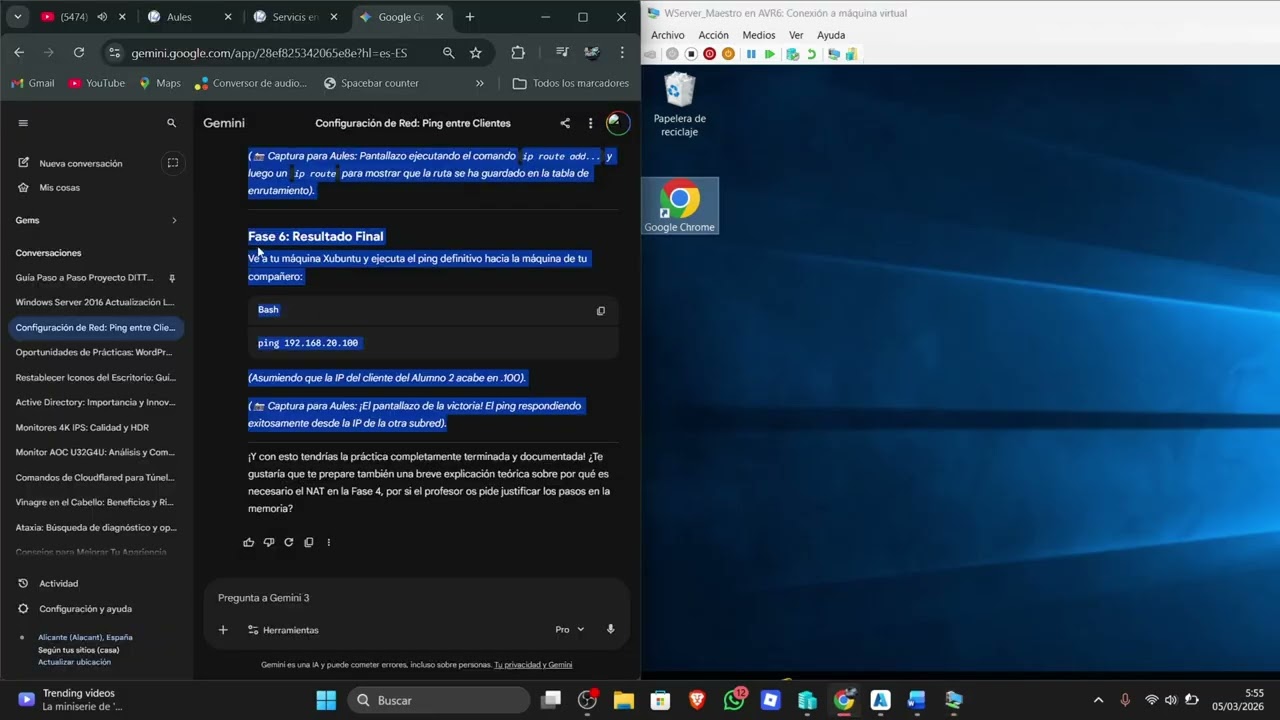The height and width of the screenshot is (720, 1280).
Task: Open more options below the response
Action: (x=328, y=542)
